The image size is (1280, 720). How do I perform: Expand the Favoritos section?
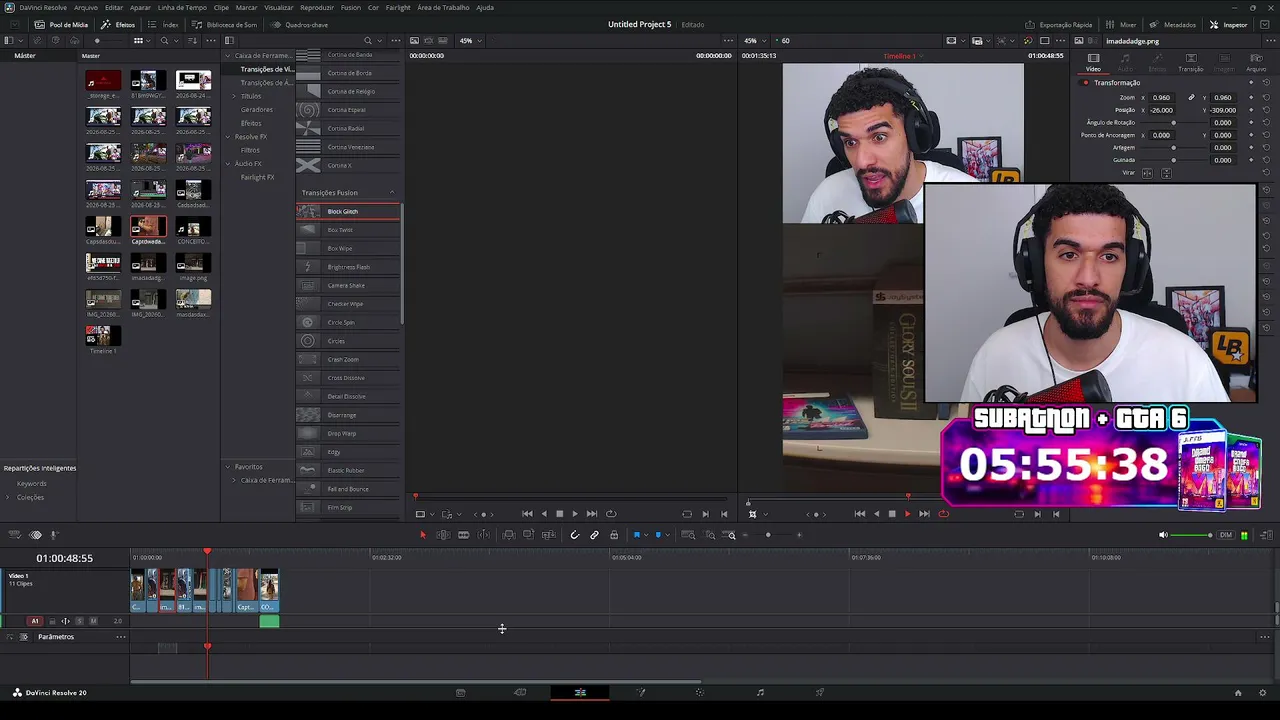pos(227,467)
